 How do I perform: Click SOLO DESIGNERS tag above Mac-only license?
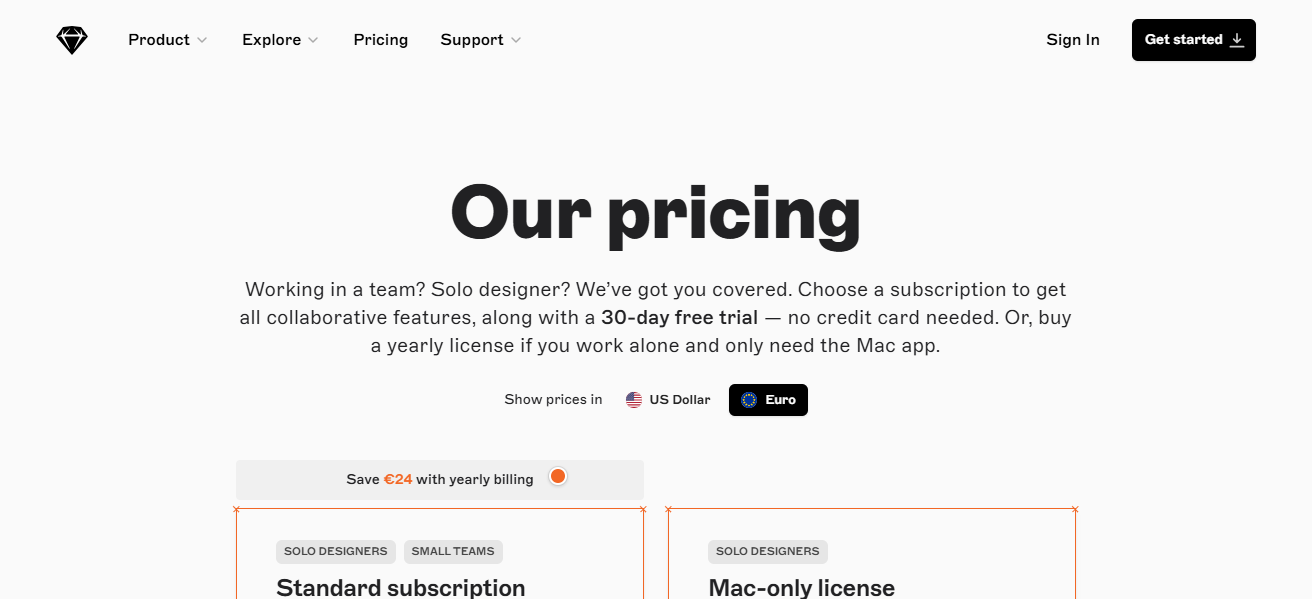(x=767, y=551)
